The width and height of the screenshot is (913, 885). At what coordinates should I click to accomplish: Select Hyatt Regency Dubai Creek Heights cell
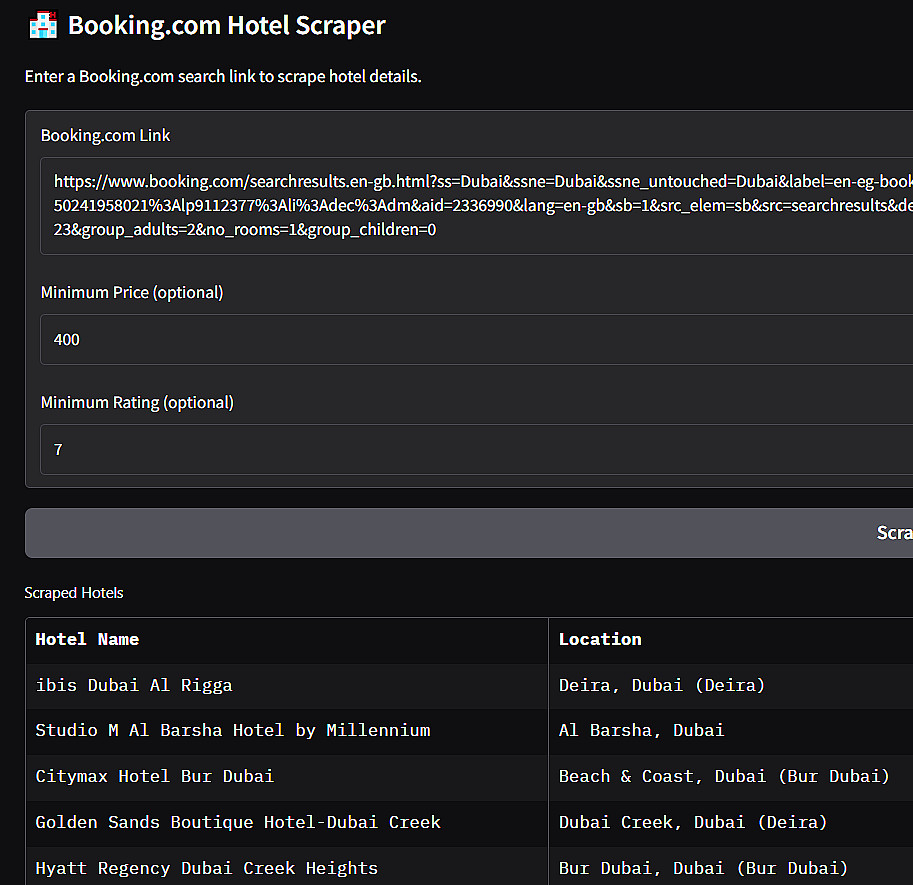tap(287, 867)
